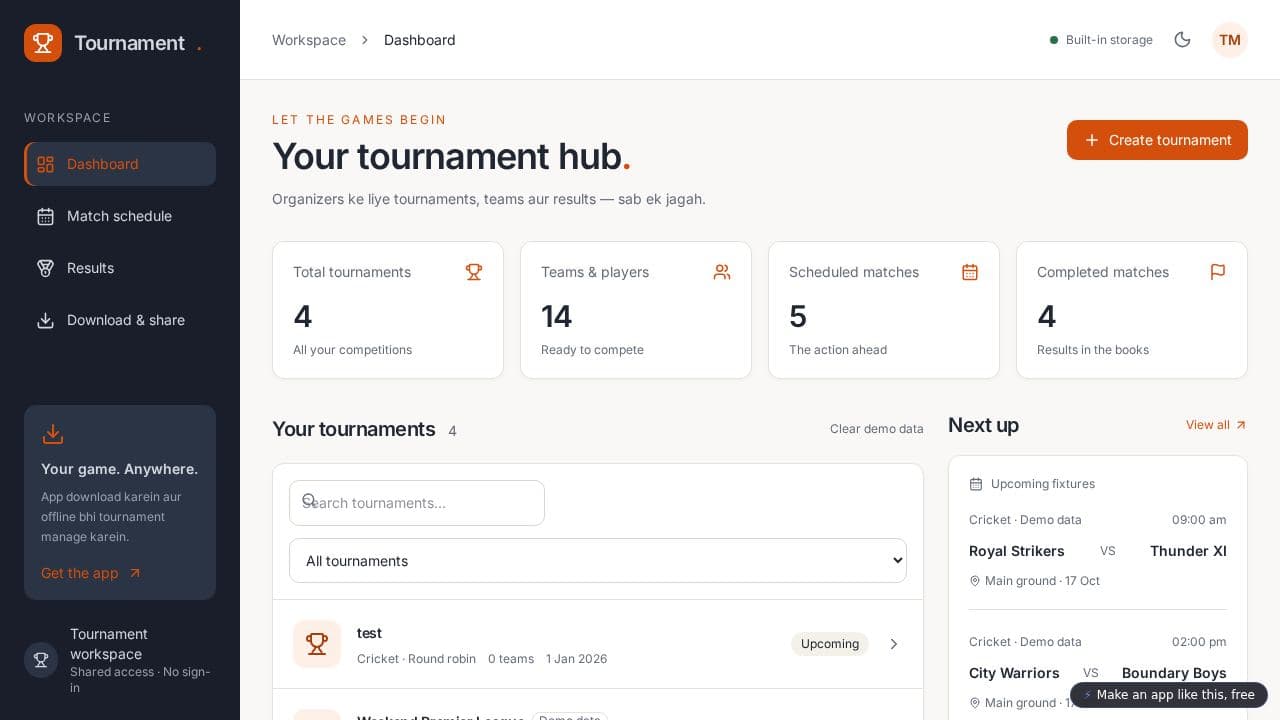
Task: Focus the Search tournaments field
Action: coord(417,503)
